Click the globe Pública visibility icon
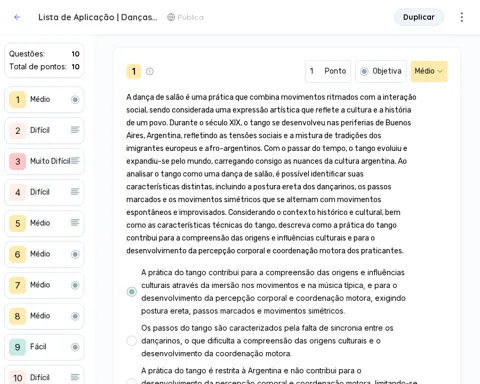 [x=171, y=17]
